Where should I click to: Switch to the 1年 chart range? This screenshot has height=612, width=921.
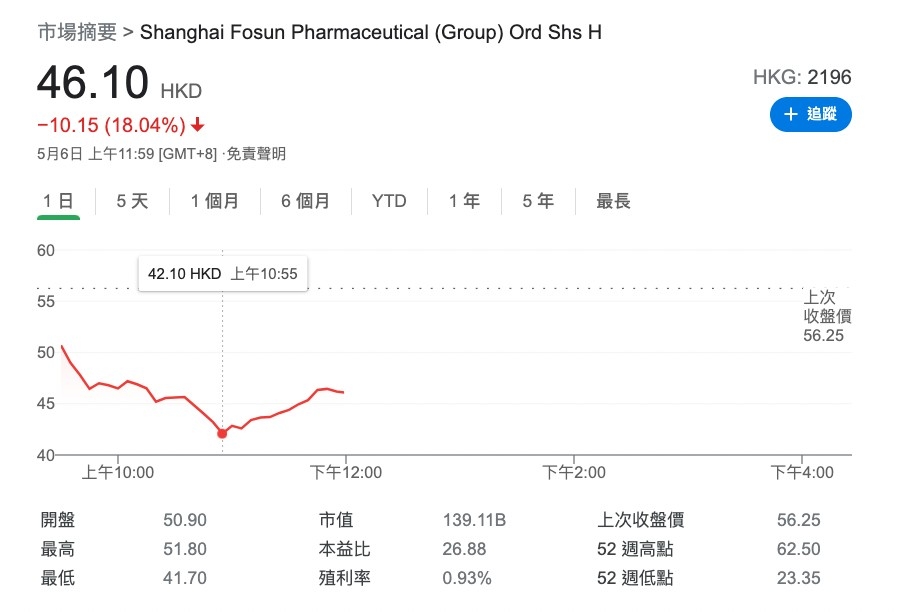tap(462, 200)
